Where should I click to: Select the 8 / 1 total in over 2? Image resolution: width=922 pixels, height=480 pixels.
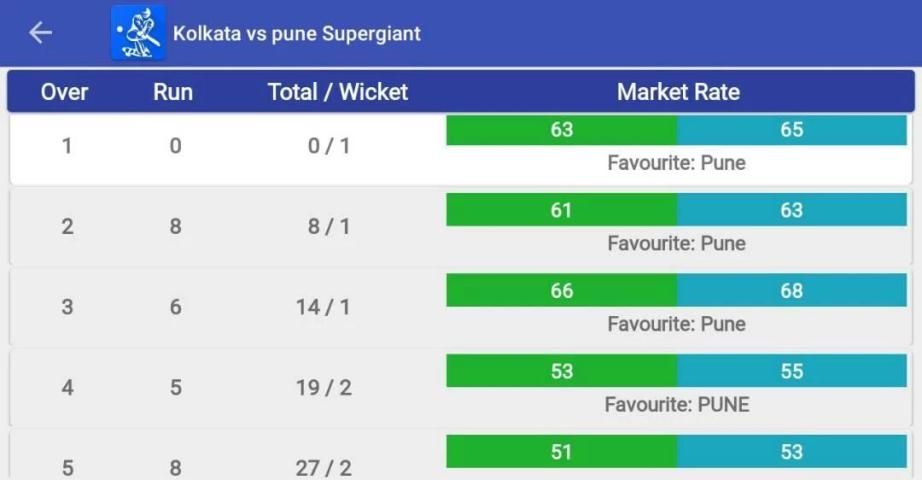pyautogui.click(x=329, y=227)
